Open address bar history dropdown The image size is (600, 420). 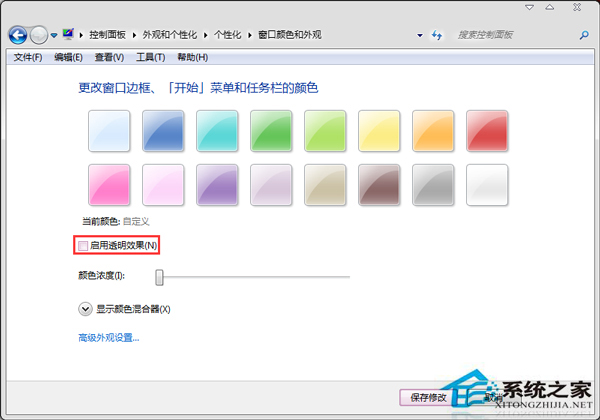[420, 35]
